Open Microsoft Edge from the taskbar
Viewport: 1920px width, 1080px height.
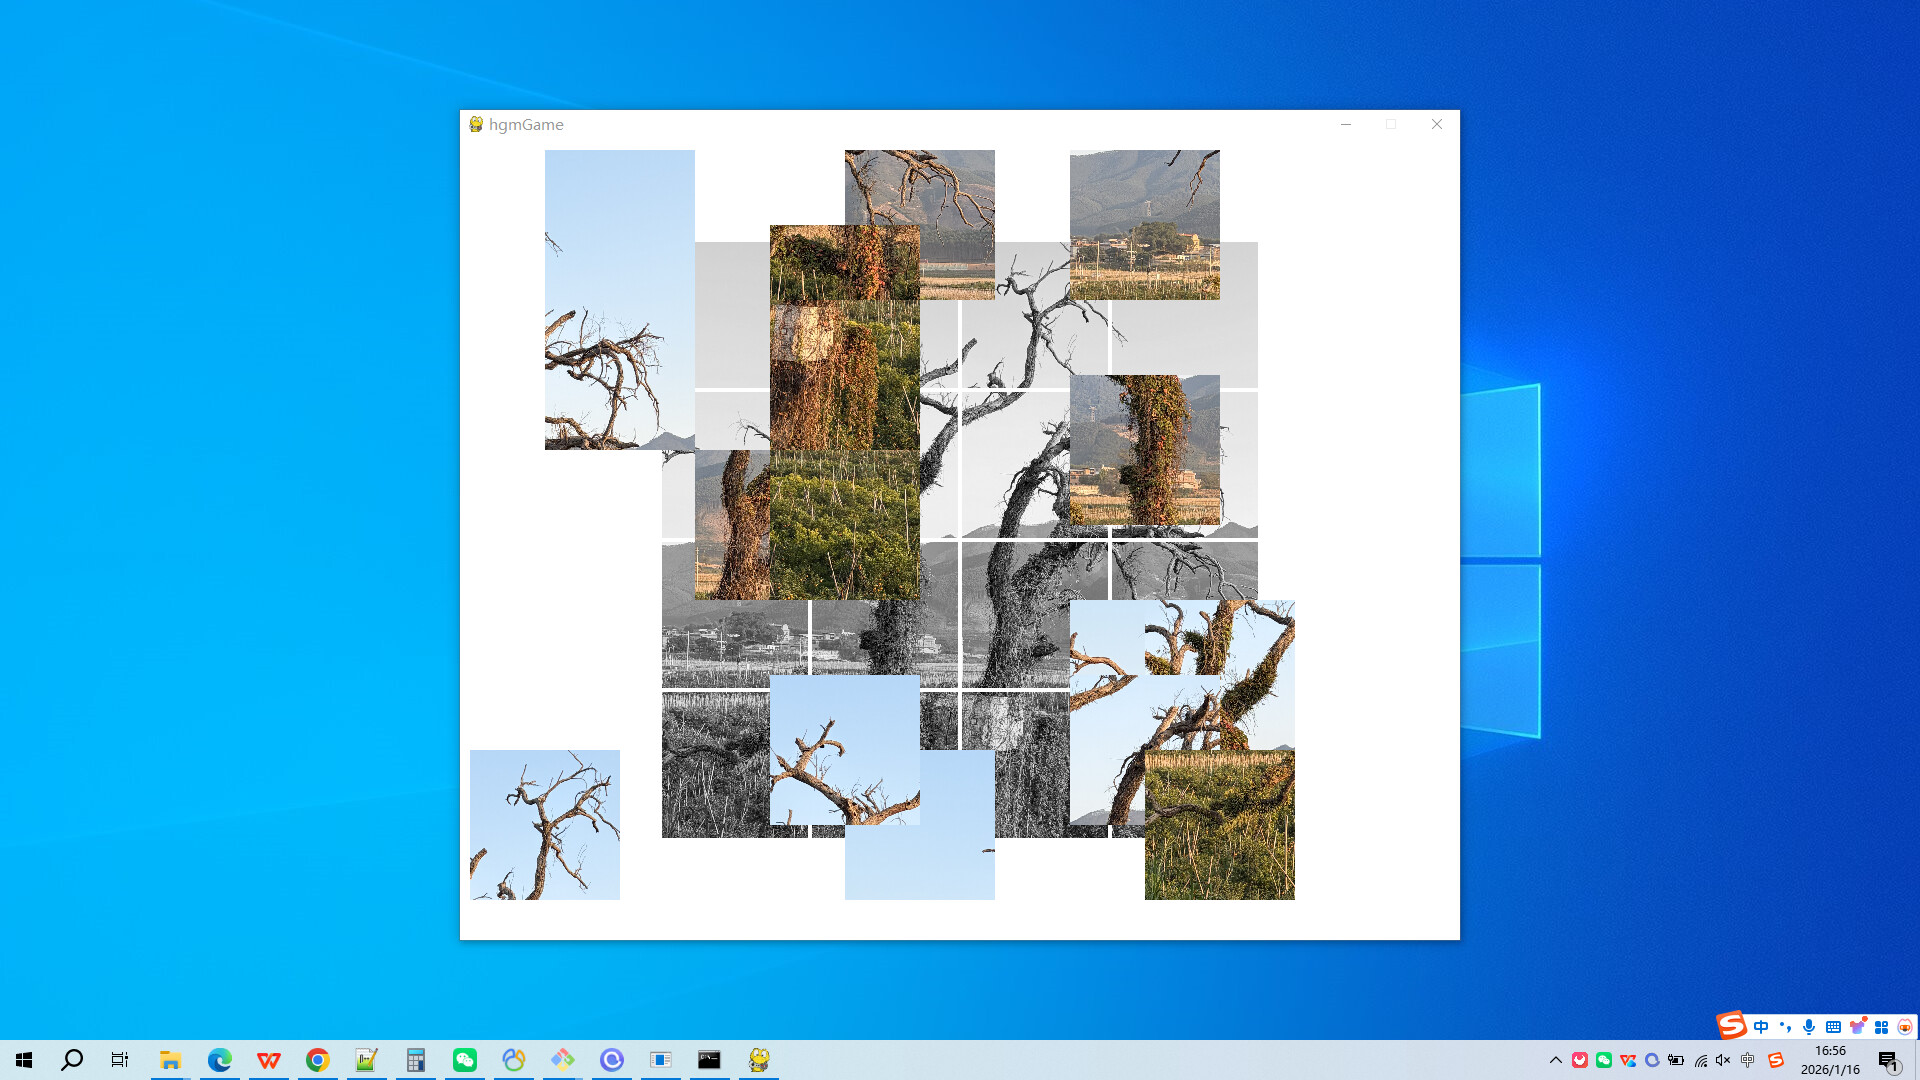pyautogui.click(x=219, y=1059)
